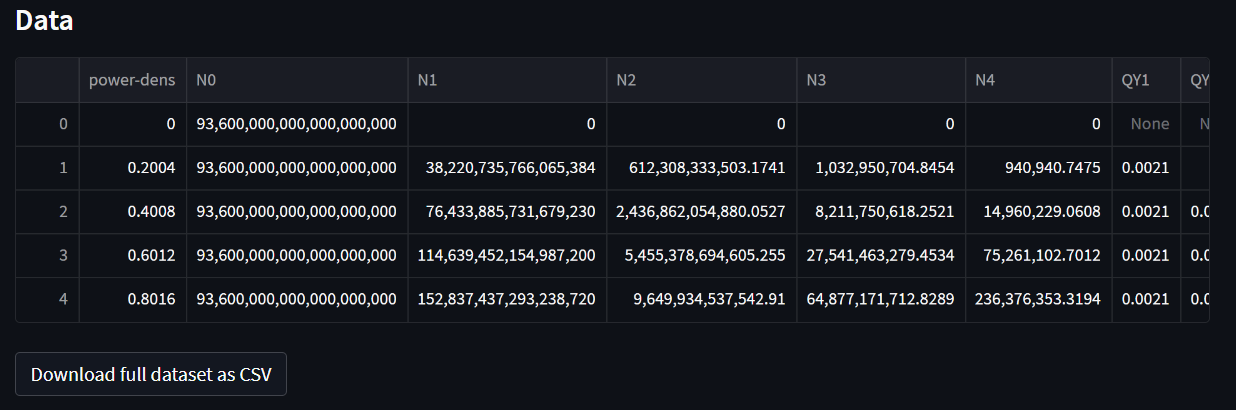The image size is (1236, 410).
Task: Select the N1 column header
Action: pyautogui.click(x=507, y=80)
